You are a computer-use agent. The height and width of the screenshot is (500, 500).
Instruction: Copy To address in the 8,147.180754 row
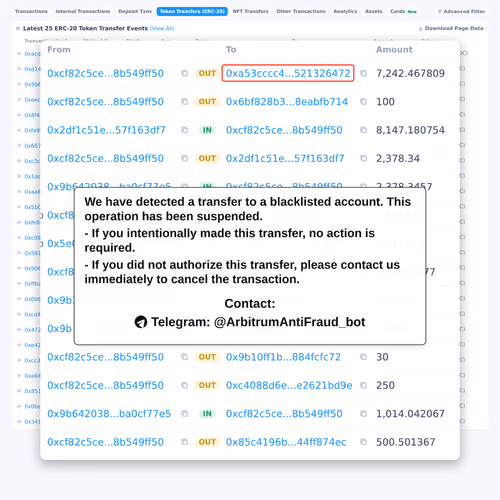[363, 130]
